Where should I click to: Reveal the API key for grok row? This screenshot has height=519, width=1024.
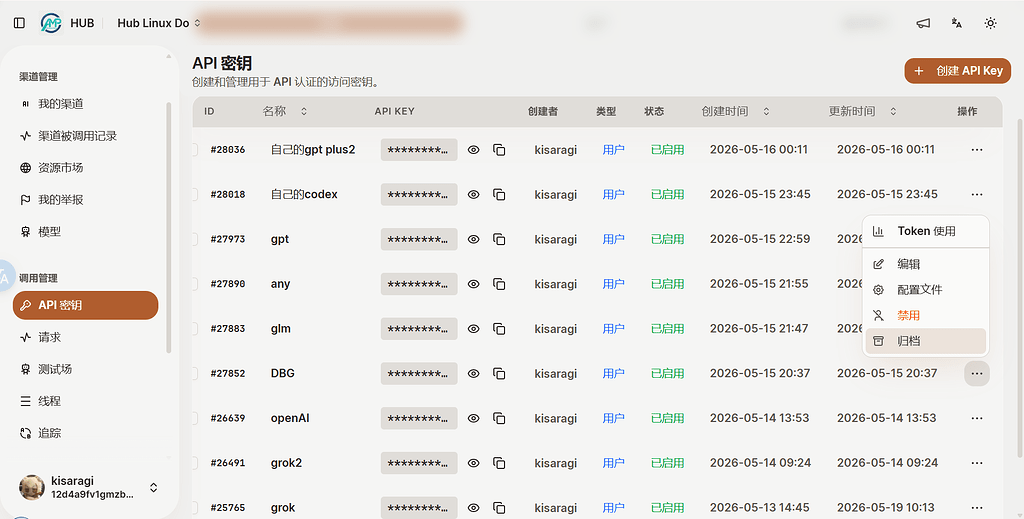click(473, 507)
